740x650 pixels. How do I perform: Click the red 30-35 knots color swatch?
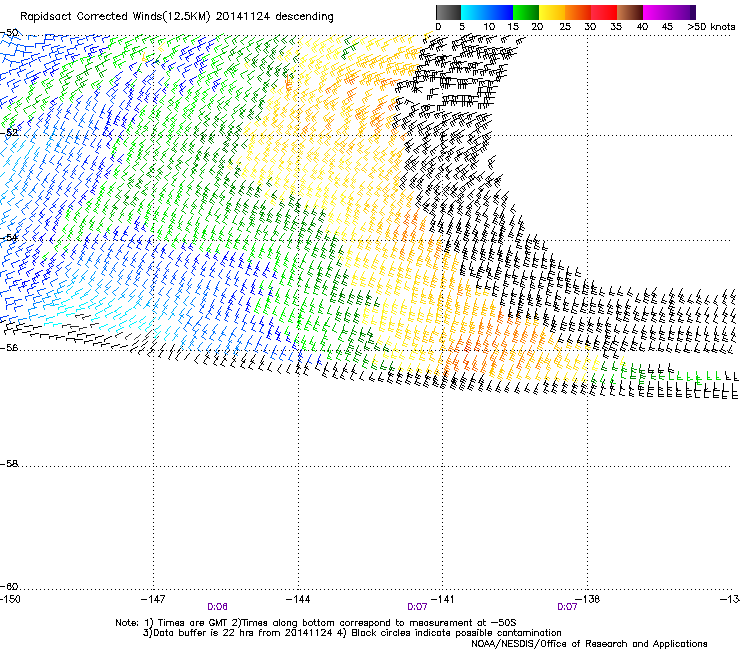(604, 12)
